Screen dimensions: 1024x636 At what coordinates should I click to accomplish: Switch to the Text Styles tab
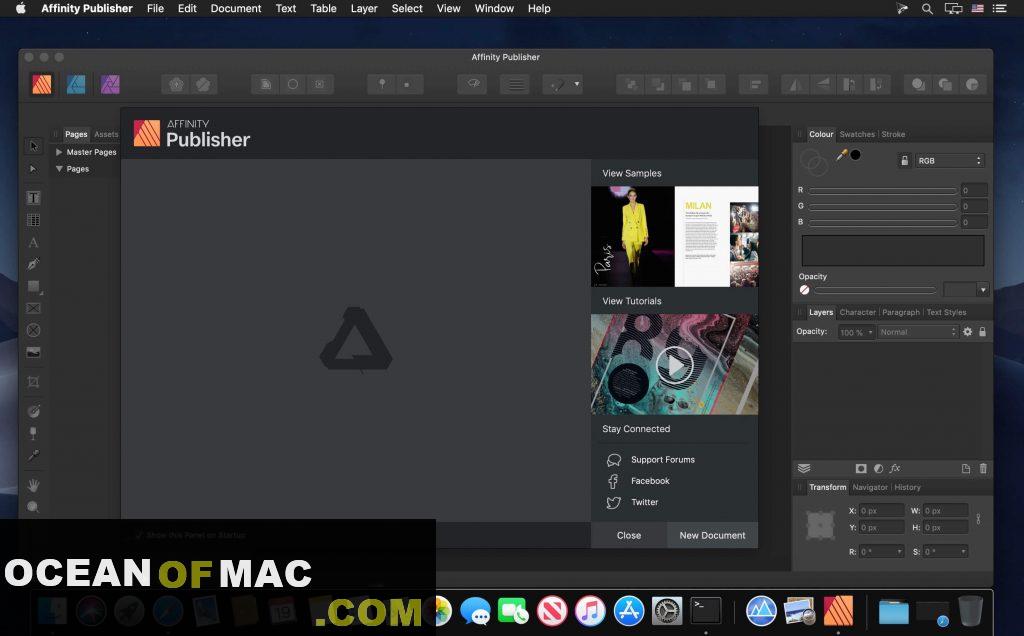click(946, 312)
